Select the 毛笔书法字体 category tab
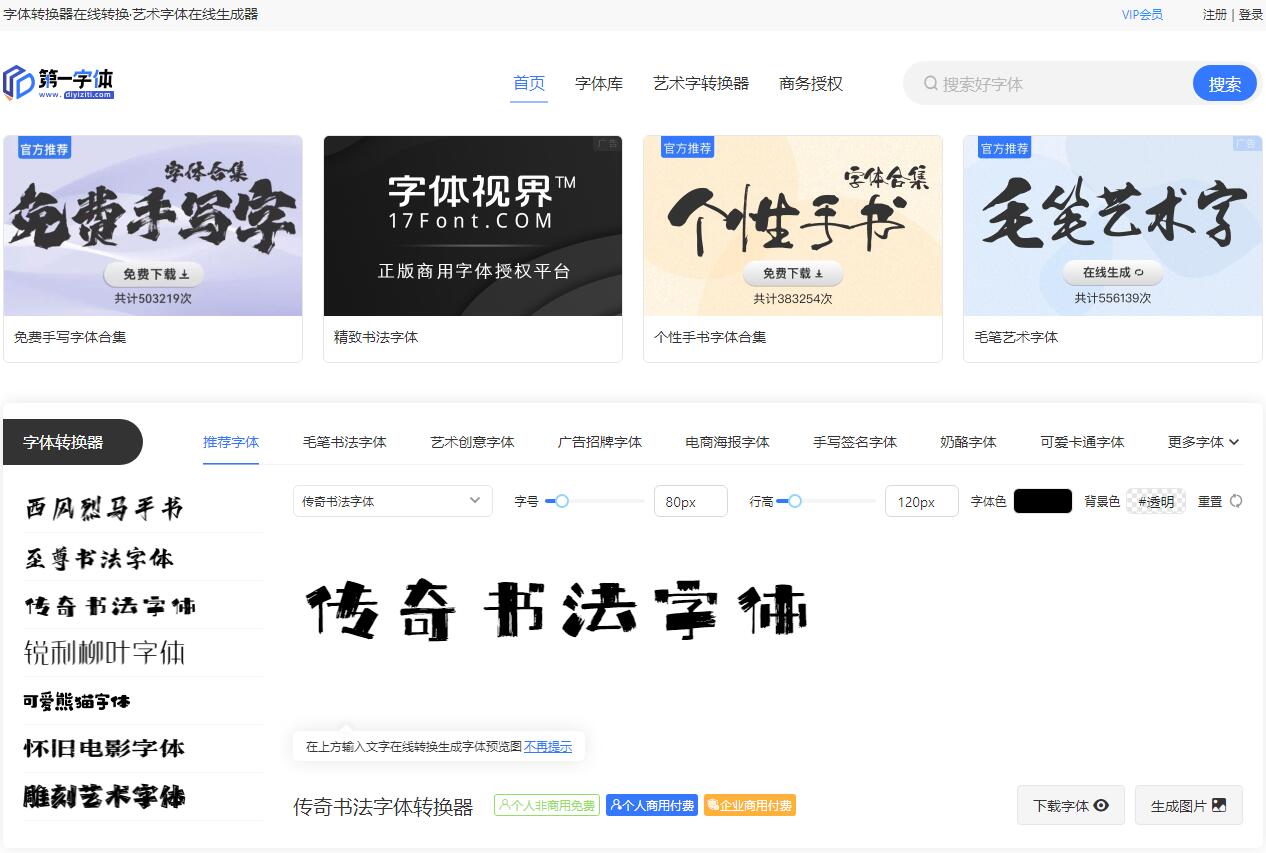The image size is (1266, 853). 345,442
